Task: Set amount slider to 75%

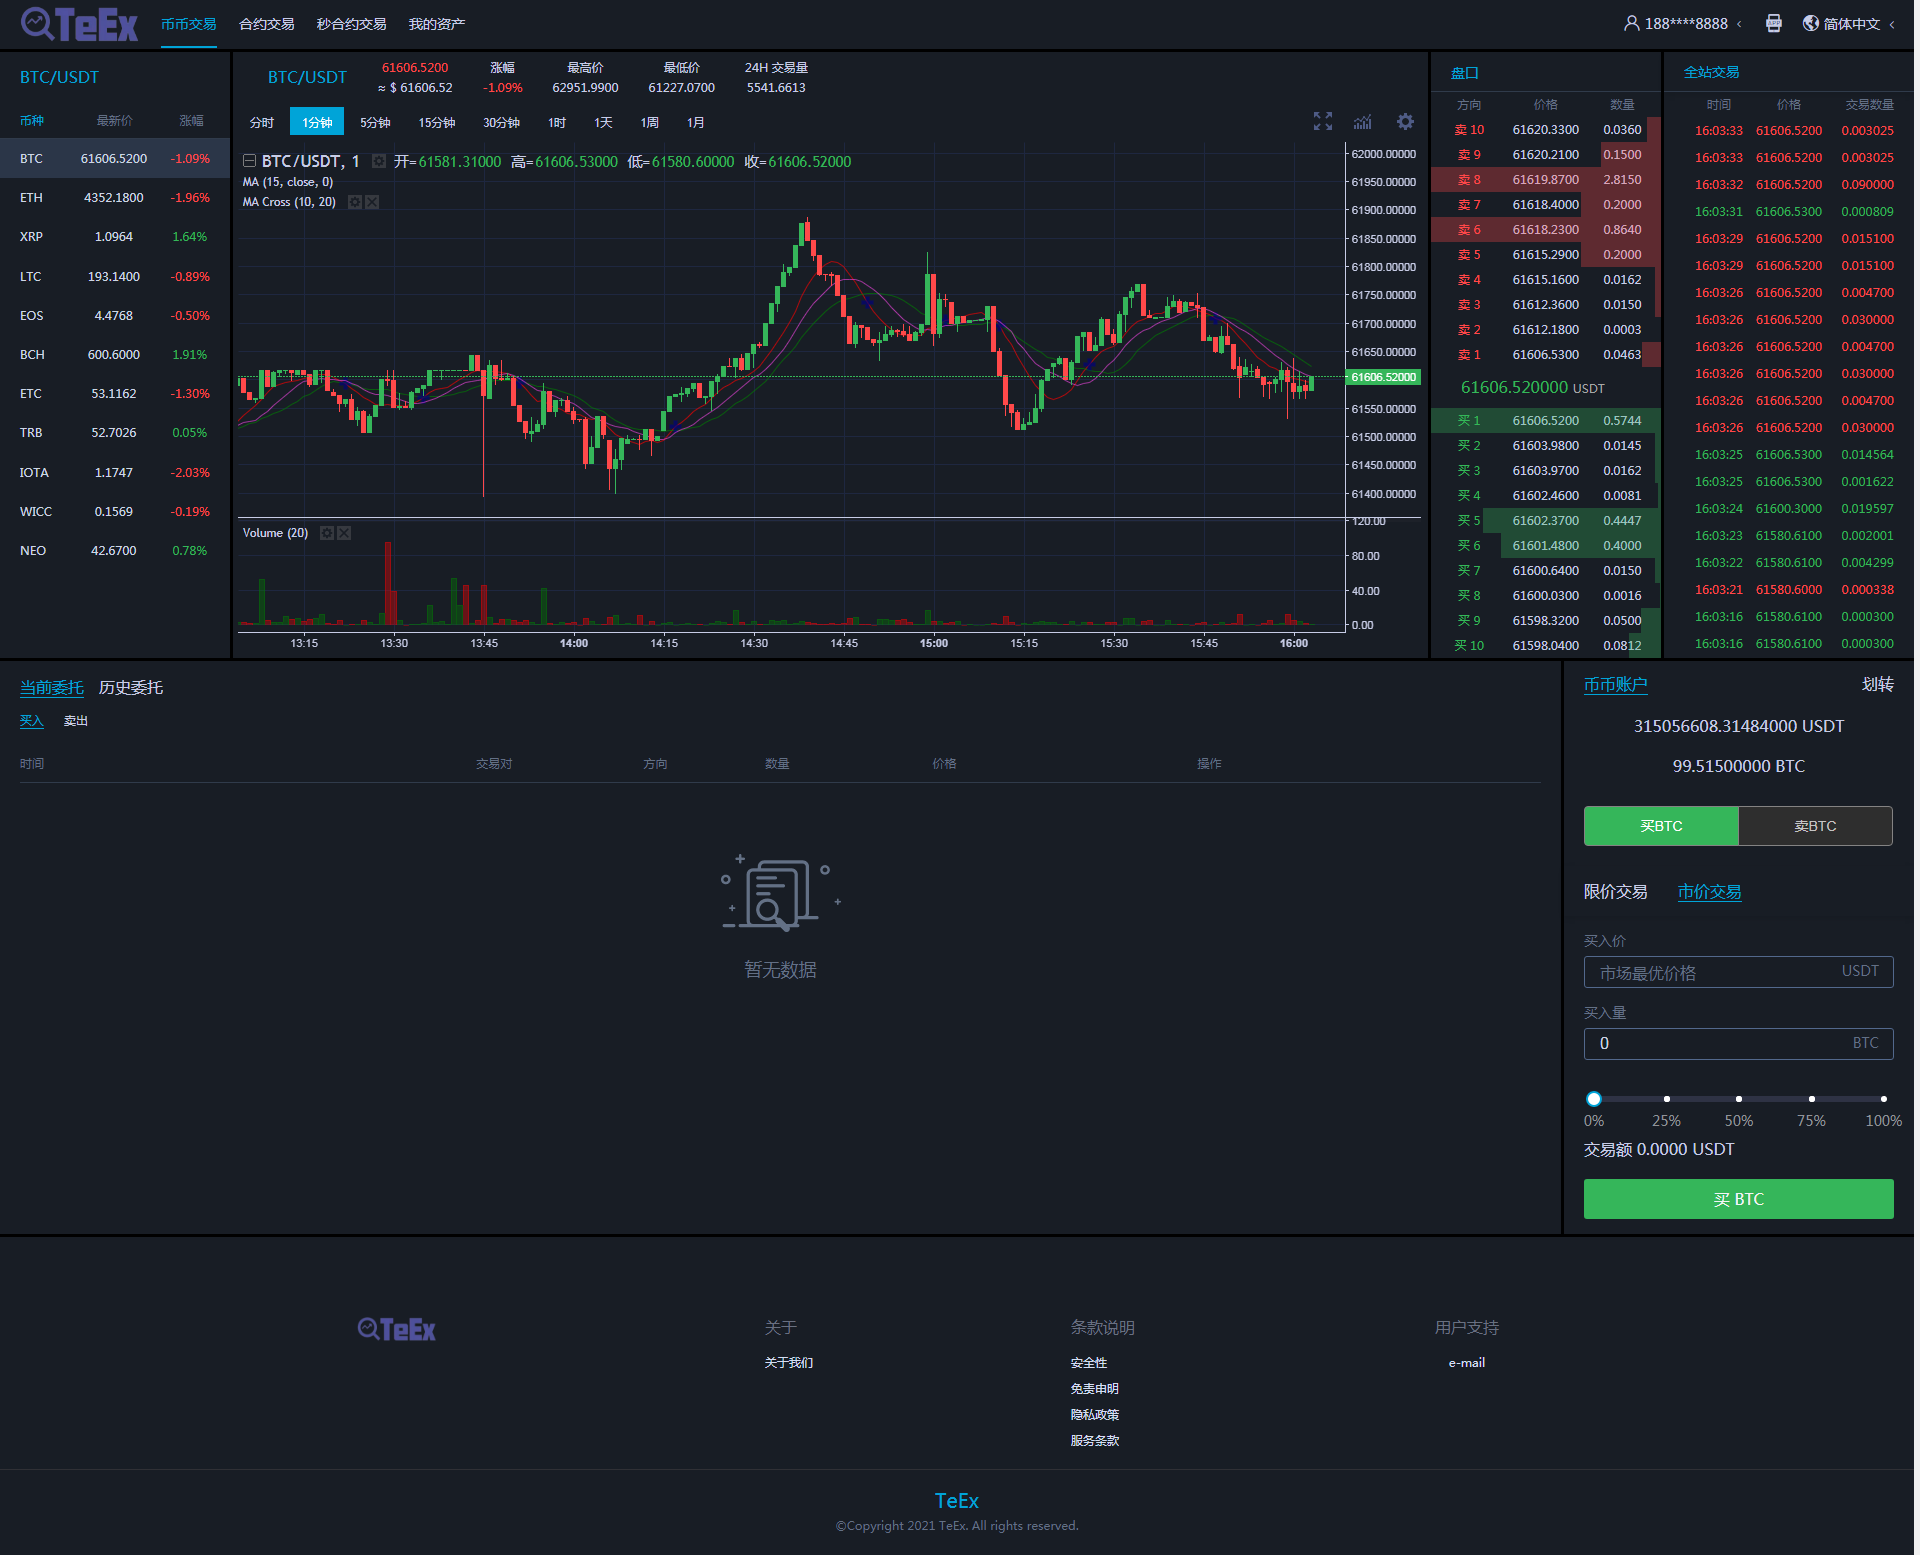Action: (x=1811, y=1099)
